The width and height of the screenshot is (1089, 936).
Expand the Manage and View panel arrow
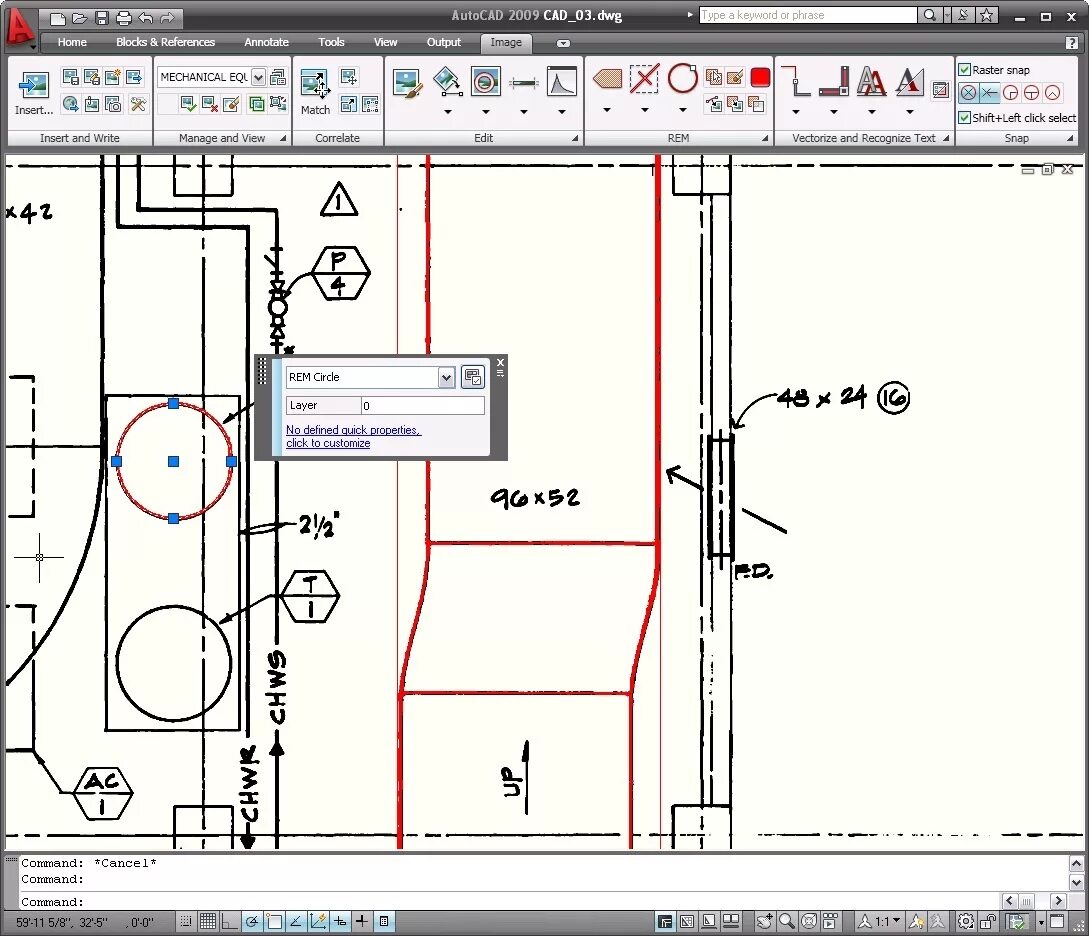[x=283, y=138]
